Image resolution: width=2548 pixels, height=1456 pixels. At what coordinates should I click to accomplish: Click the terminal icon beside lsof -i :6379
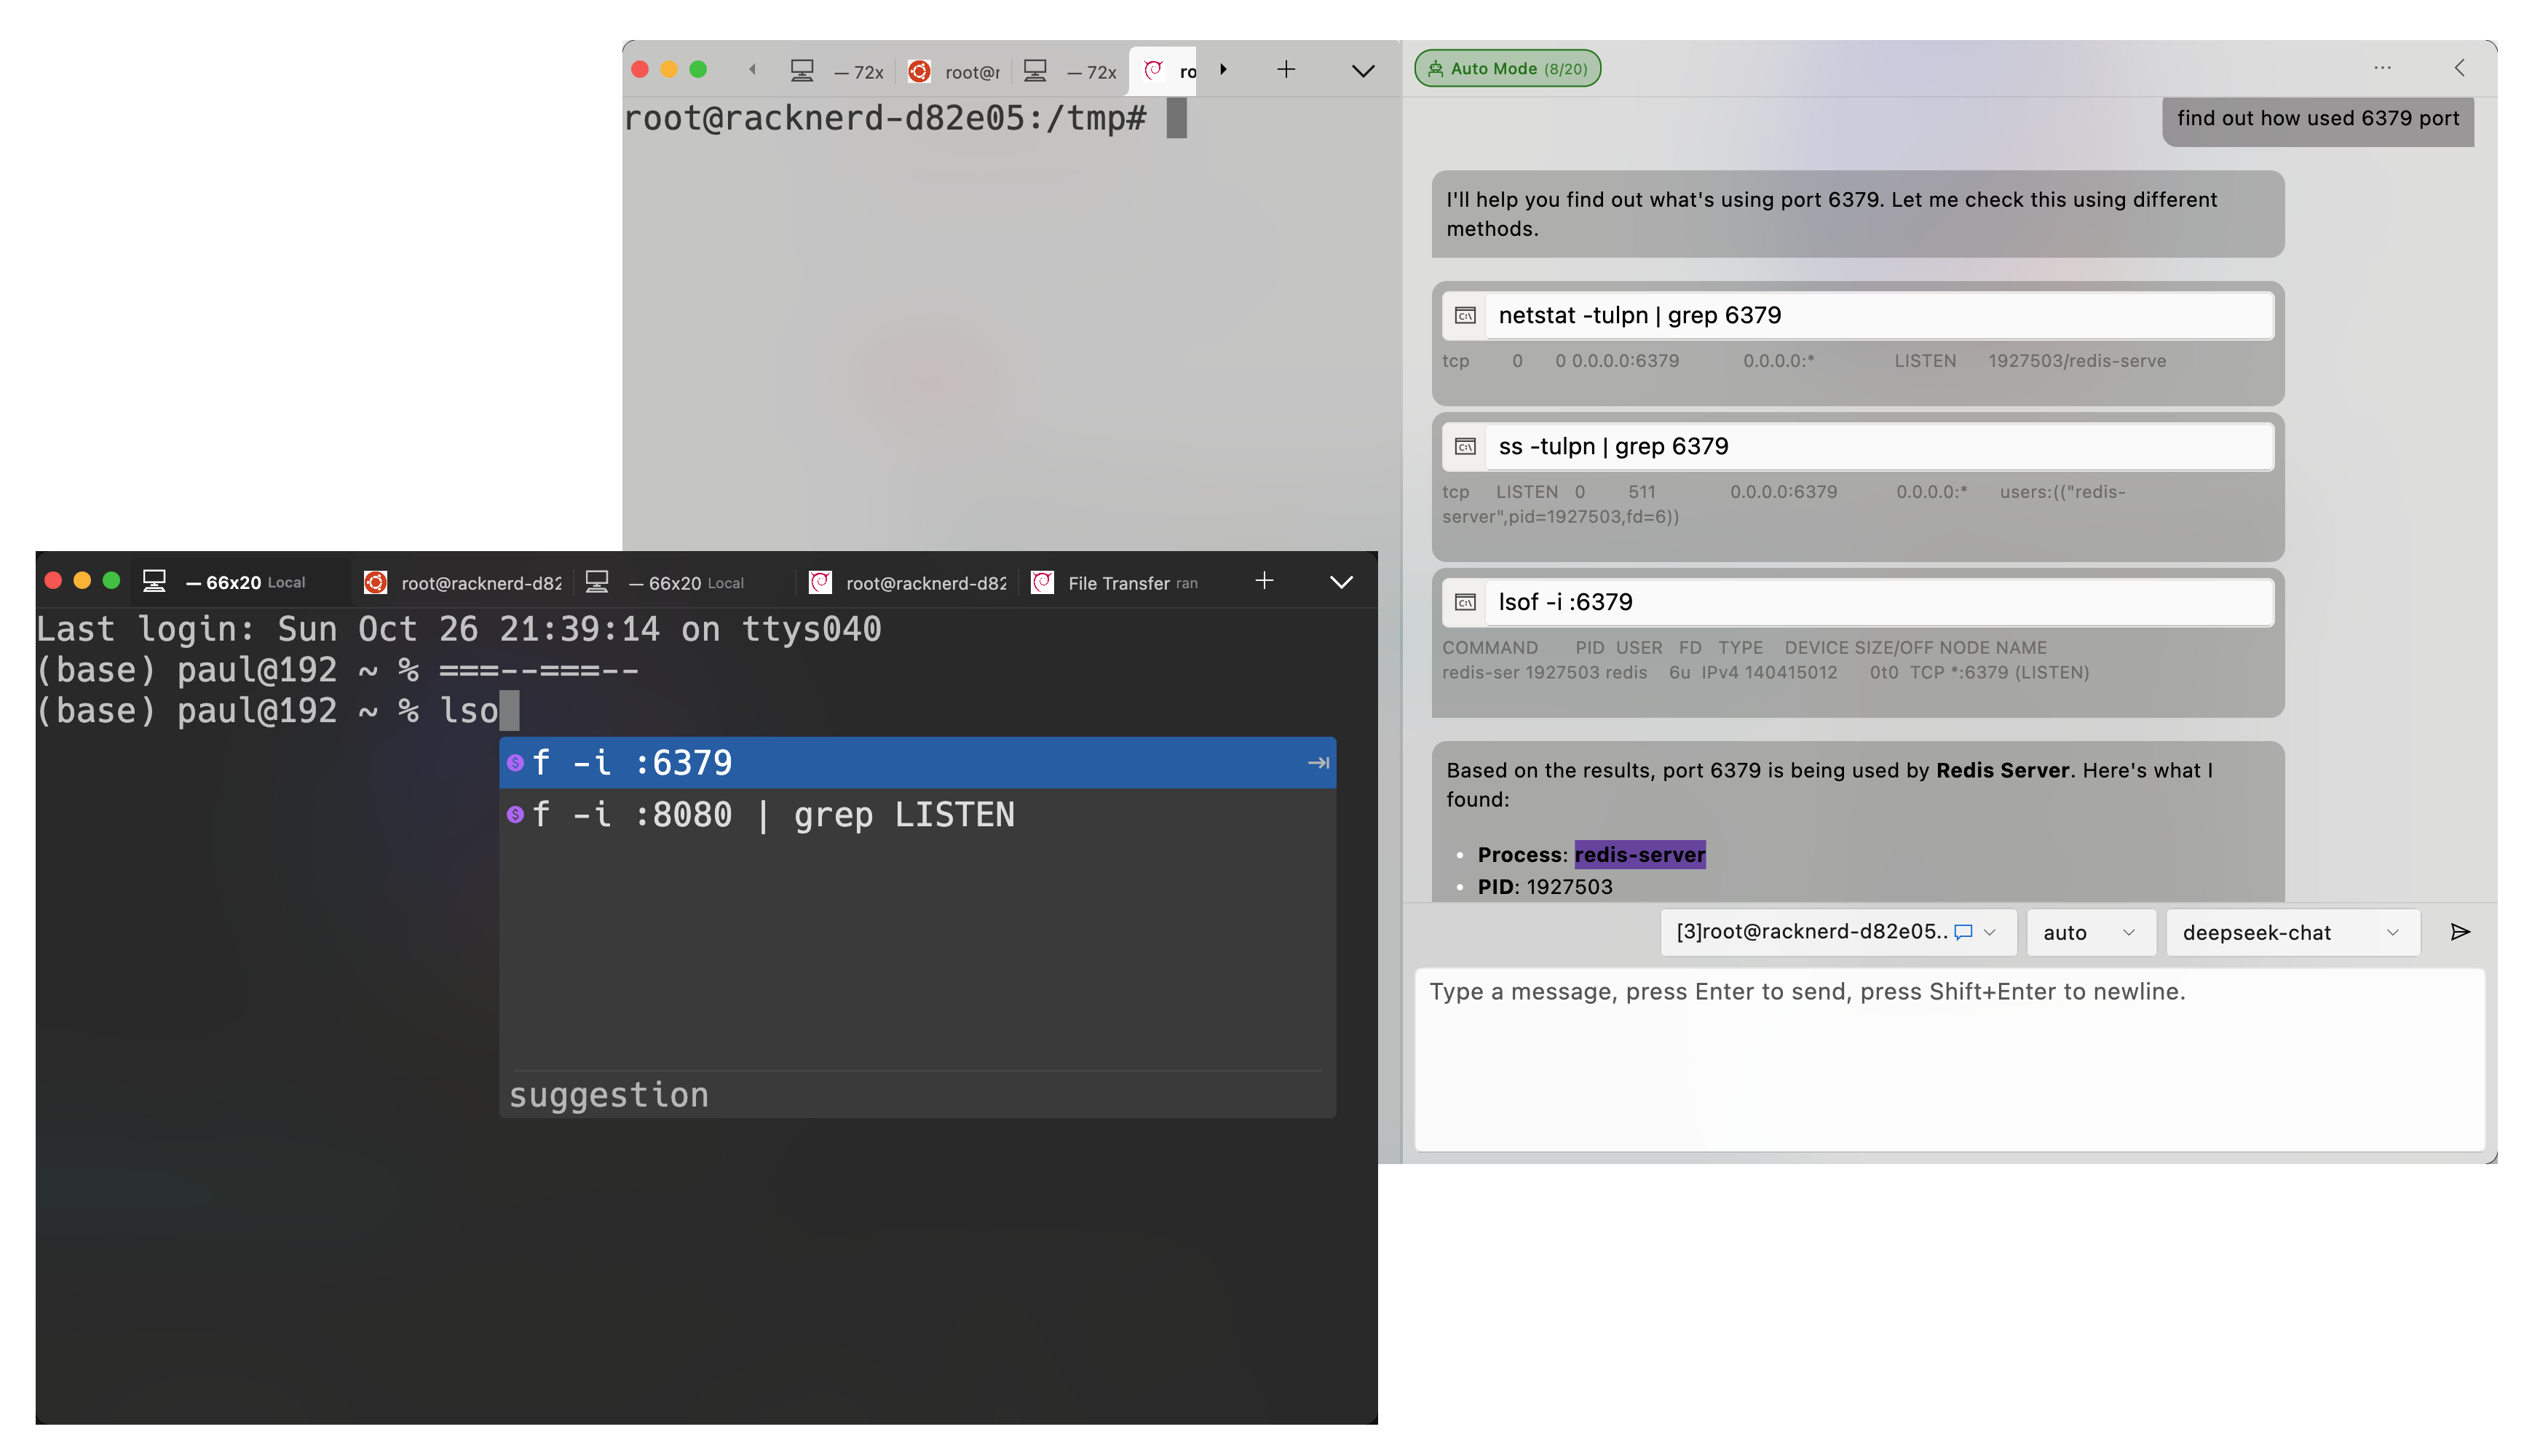point(1465,602)
